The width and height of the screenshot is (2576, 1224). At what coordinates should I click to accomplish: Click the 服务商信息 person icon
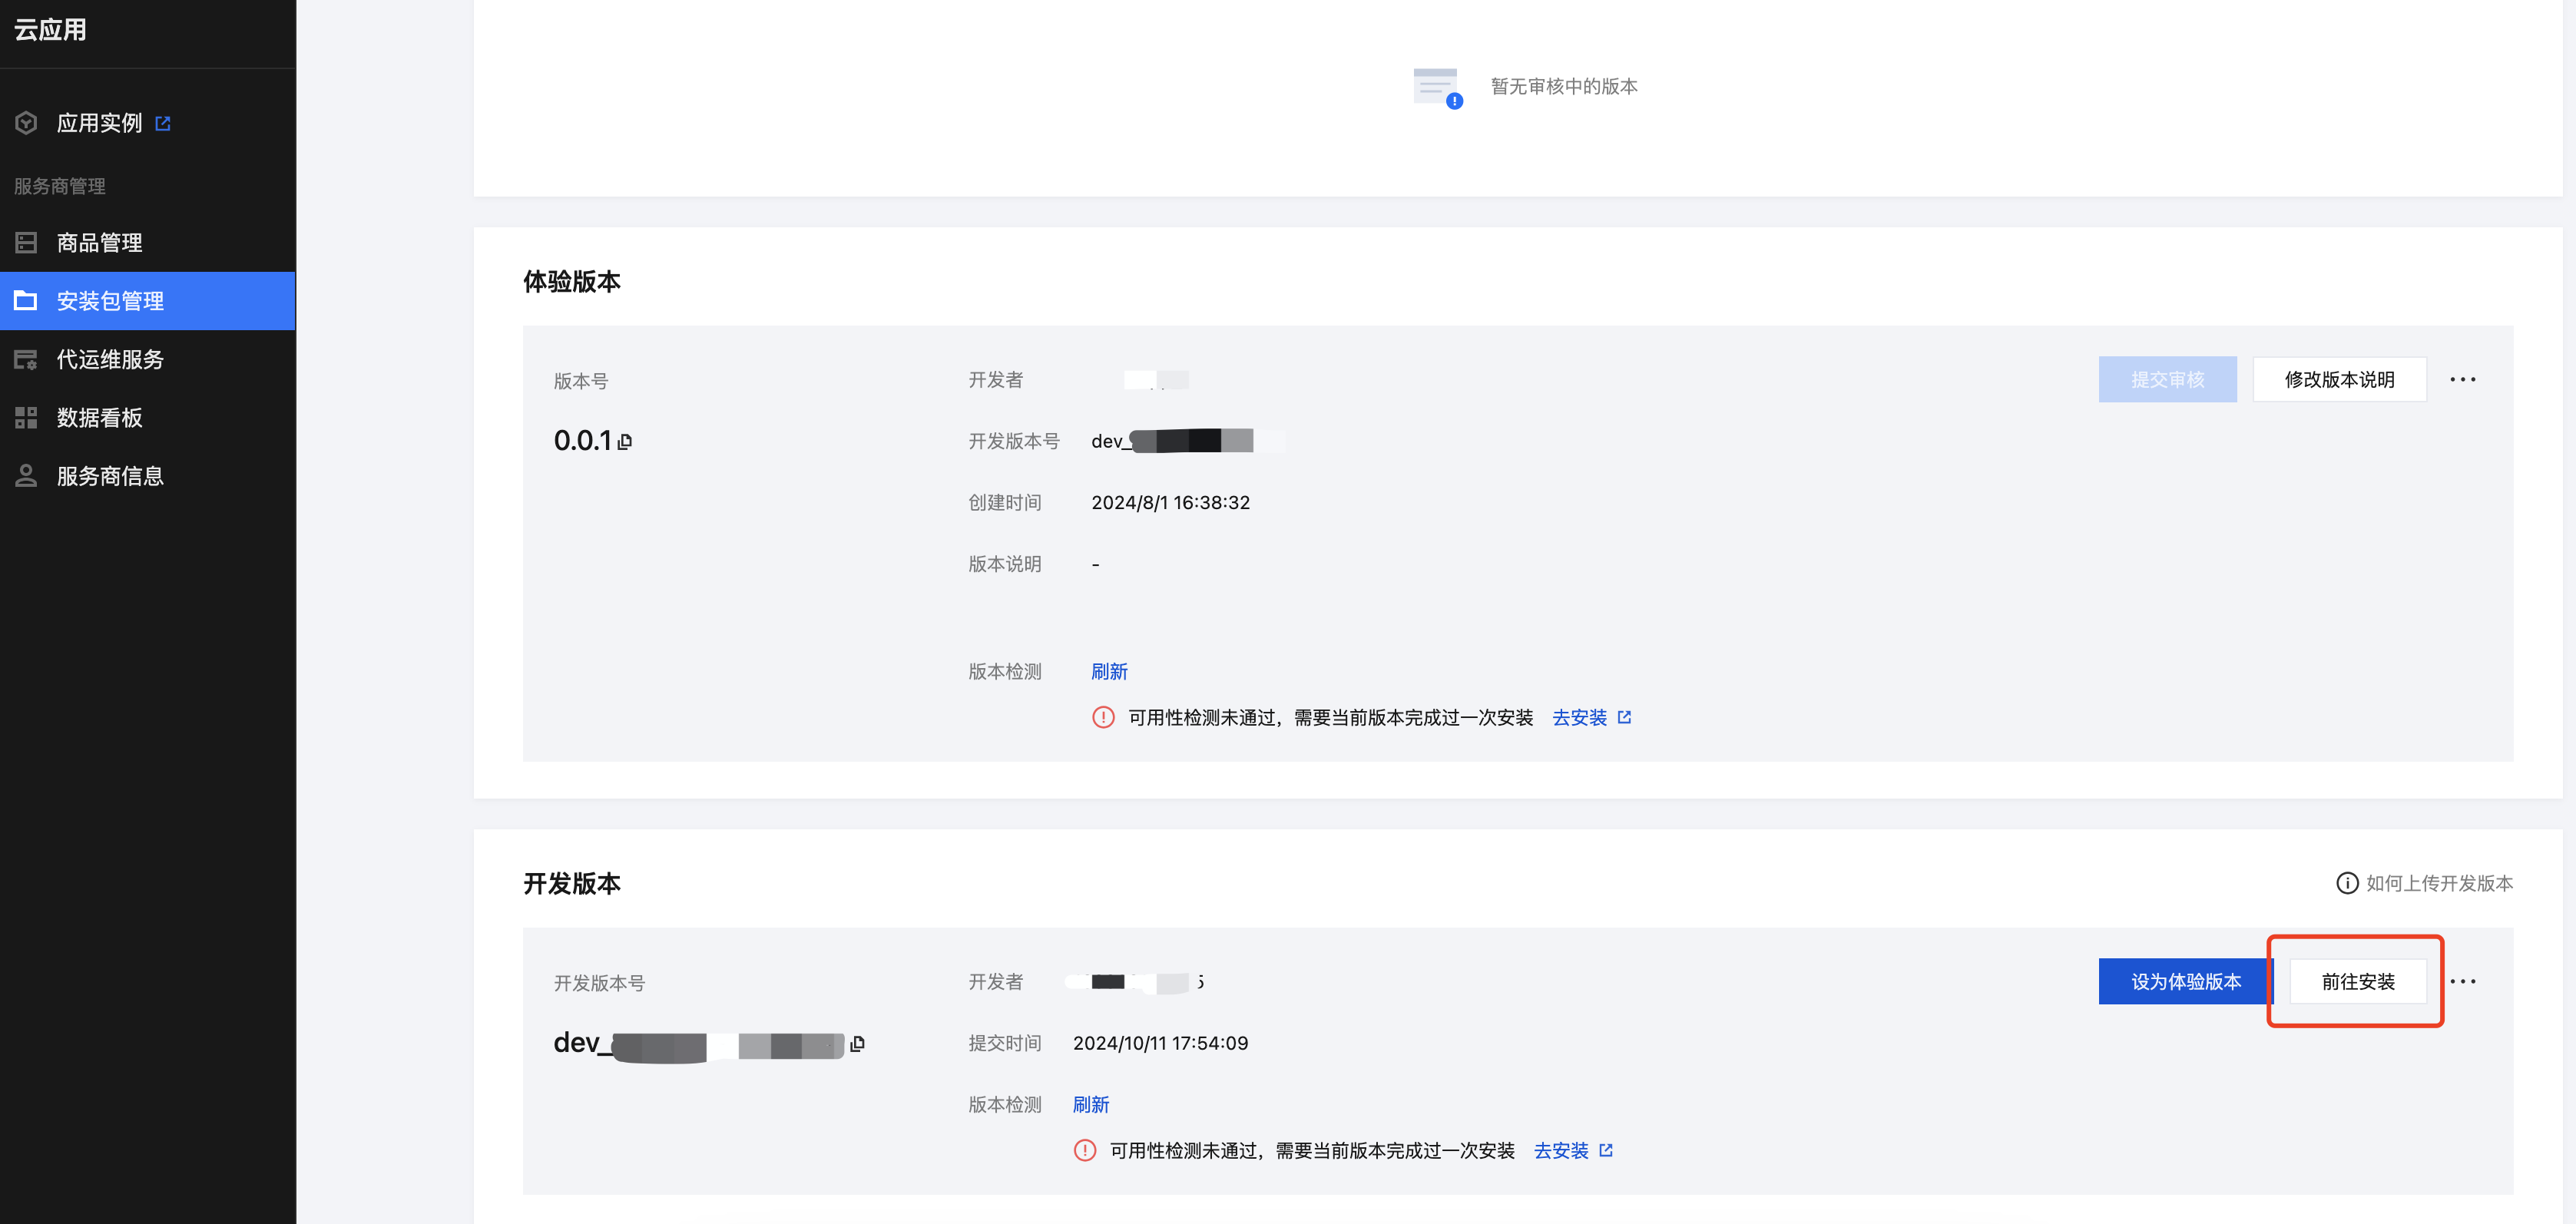coord(26,476)
